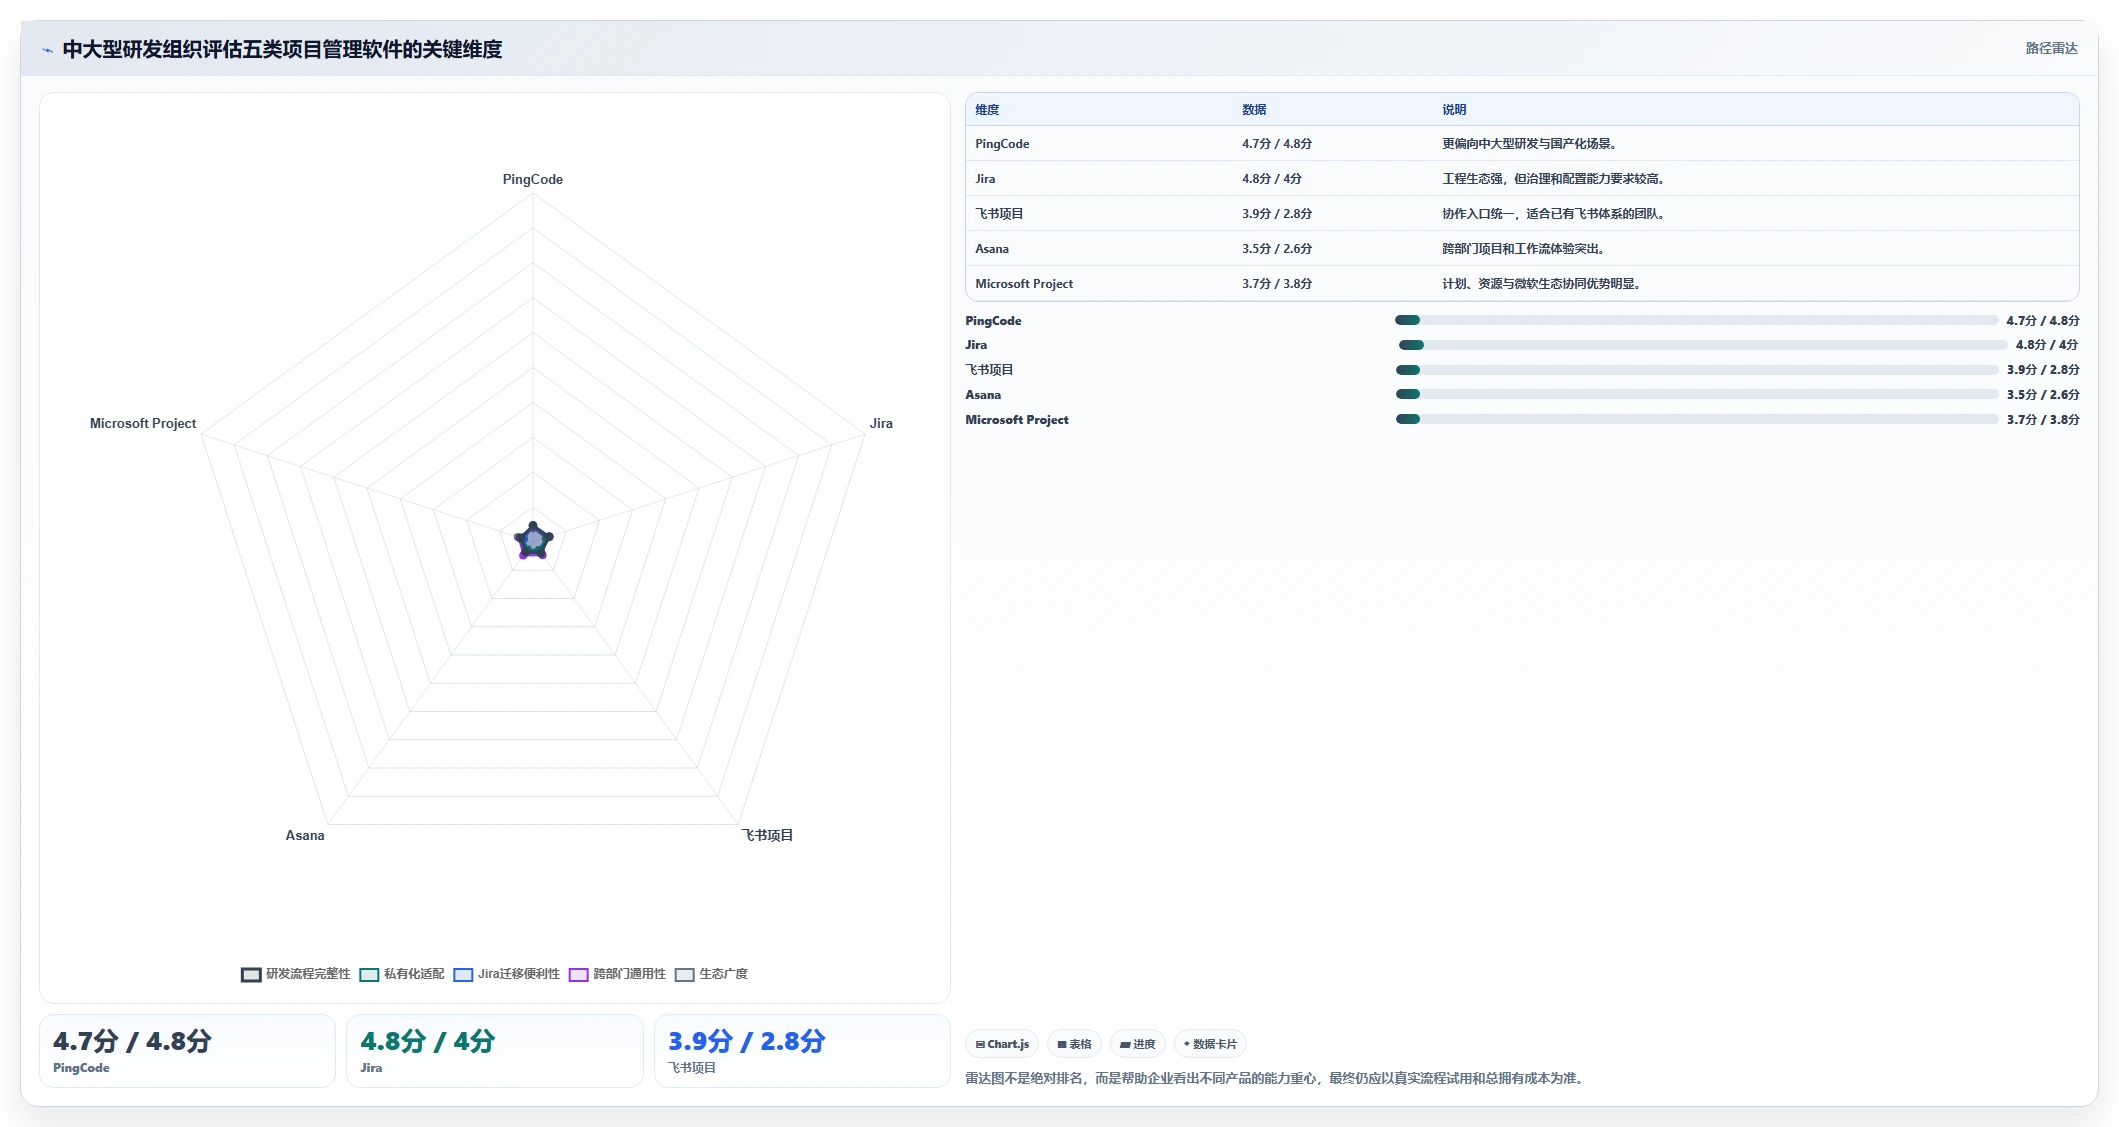Viewport: 2119px width, 1127px height.
Task: Click the 表格 tag chip
Action: [x=1074, y=1044]
